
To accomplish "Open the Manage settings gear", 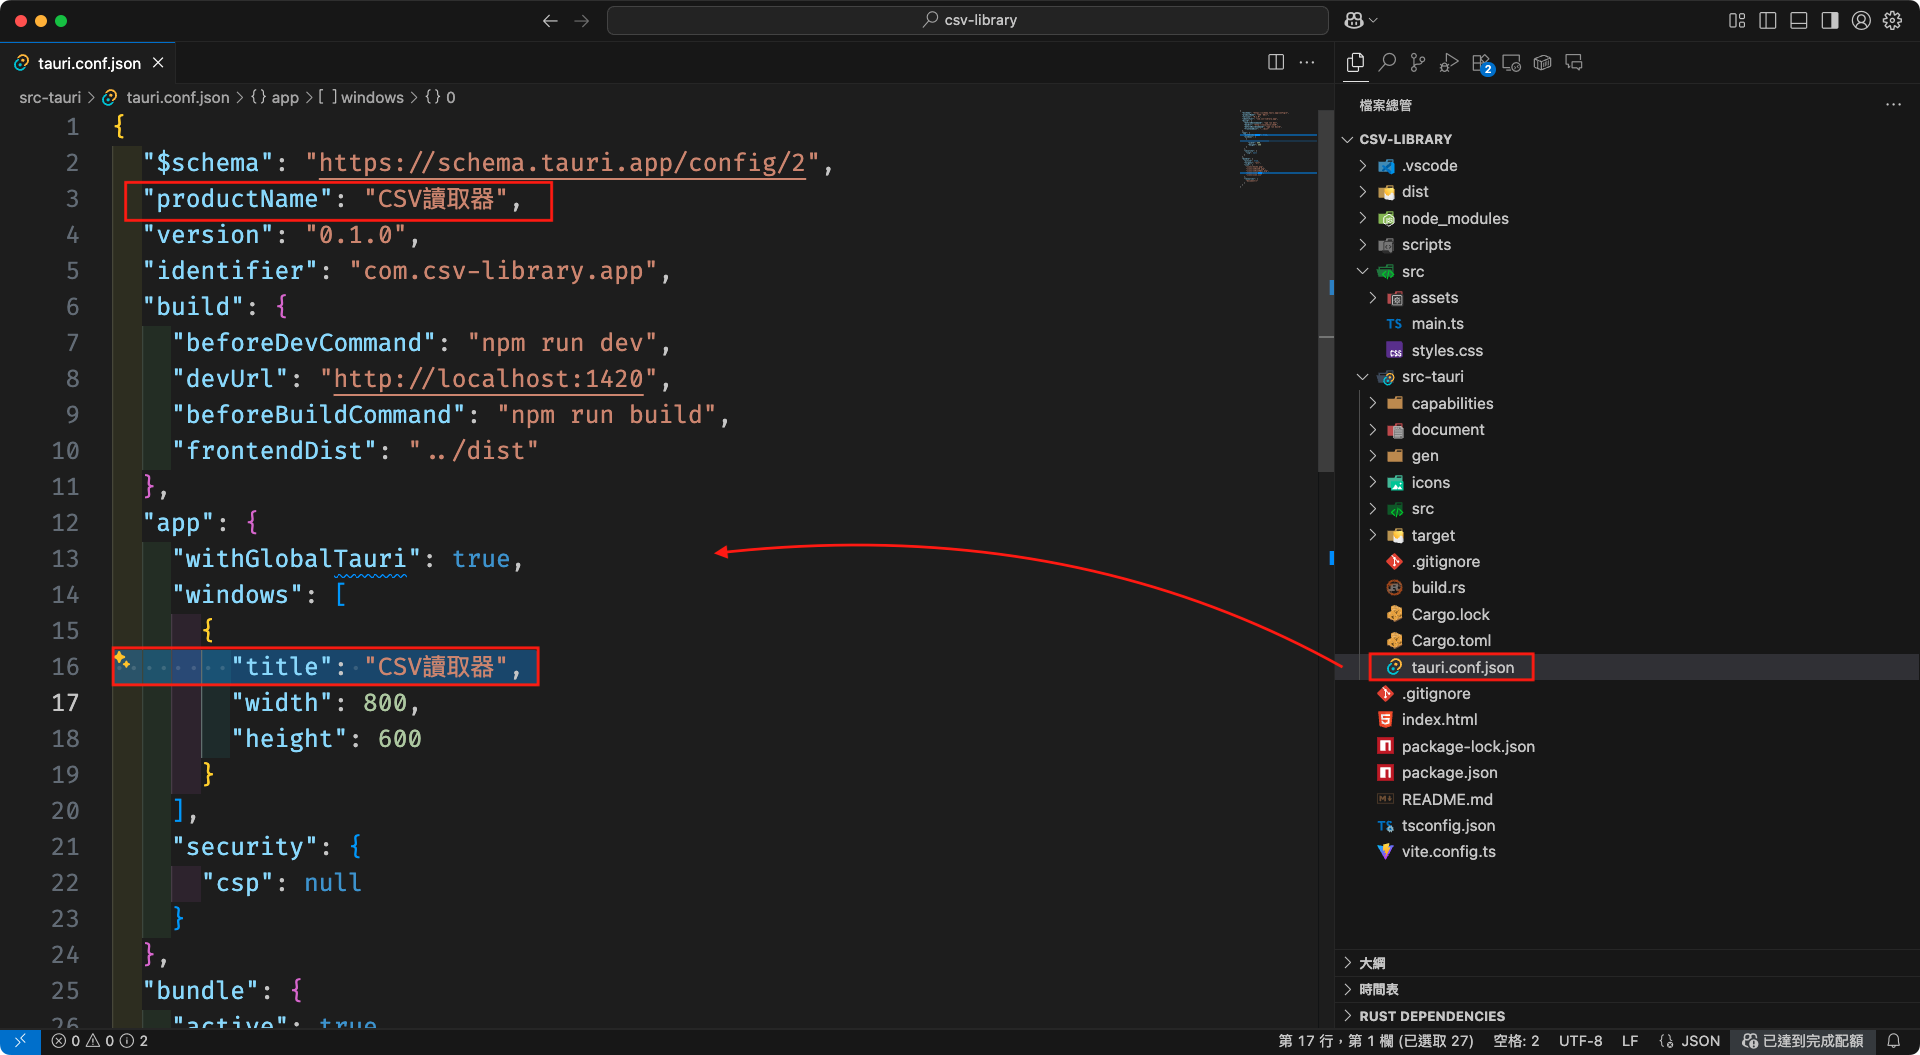I will (x=1893, y=20).
